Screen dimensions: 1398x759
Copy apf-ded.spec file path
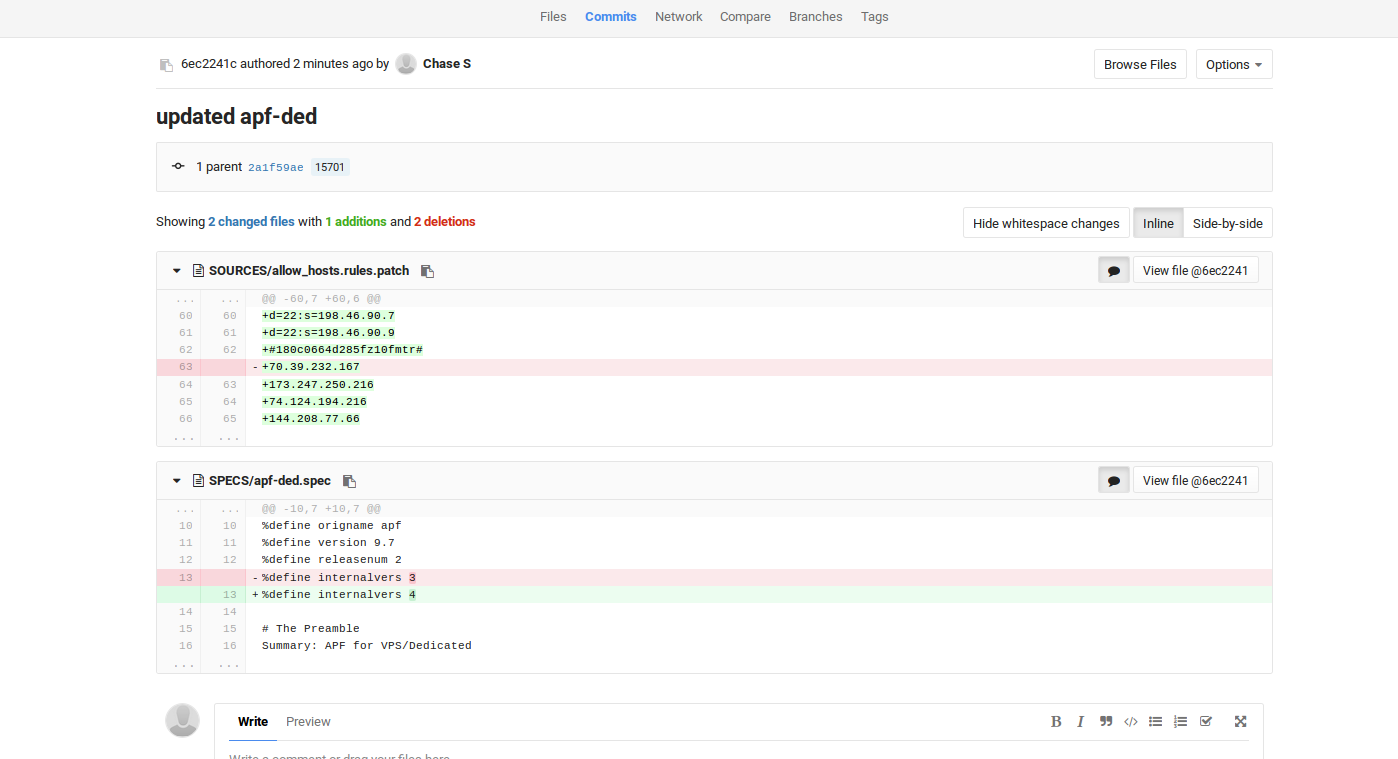tap(349, 481)
